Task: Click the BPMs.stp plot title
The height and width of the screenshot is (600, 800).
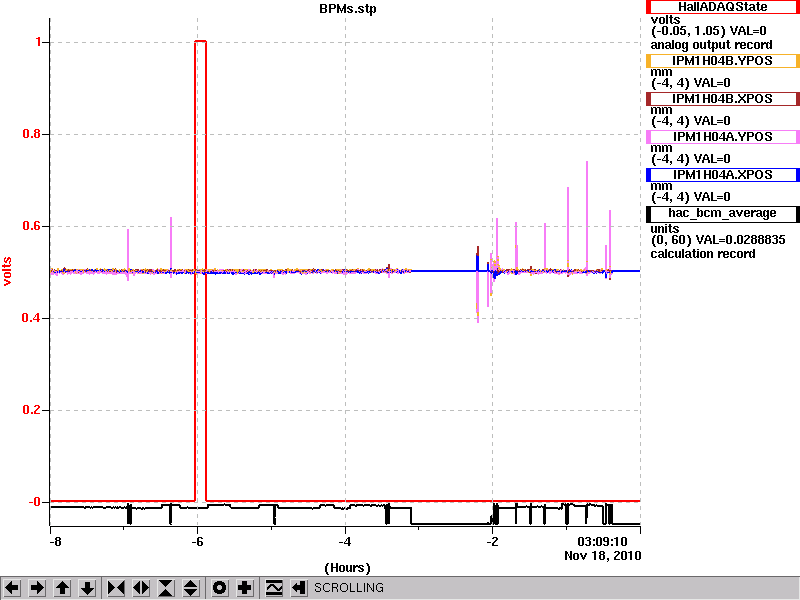Action: coord(348,9)
